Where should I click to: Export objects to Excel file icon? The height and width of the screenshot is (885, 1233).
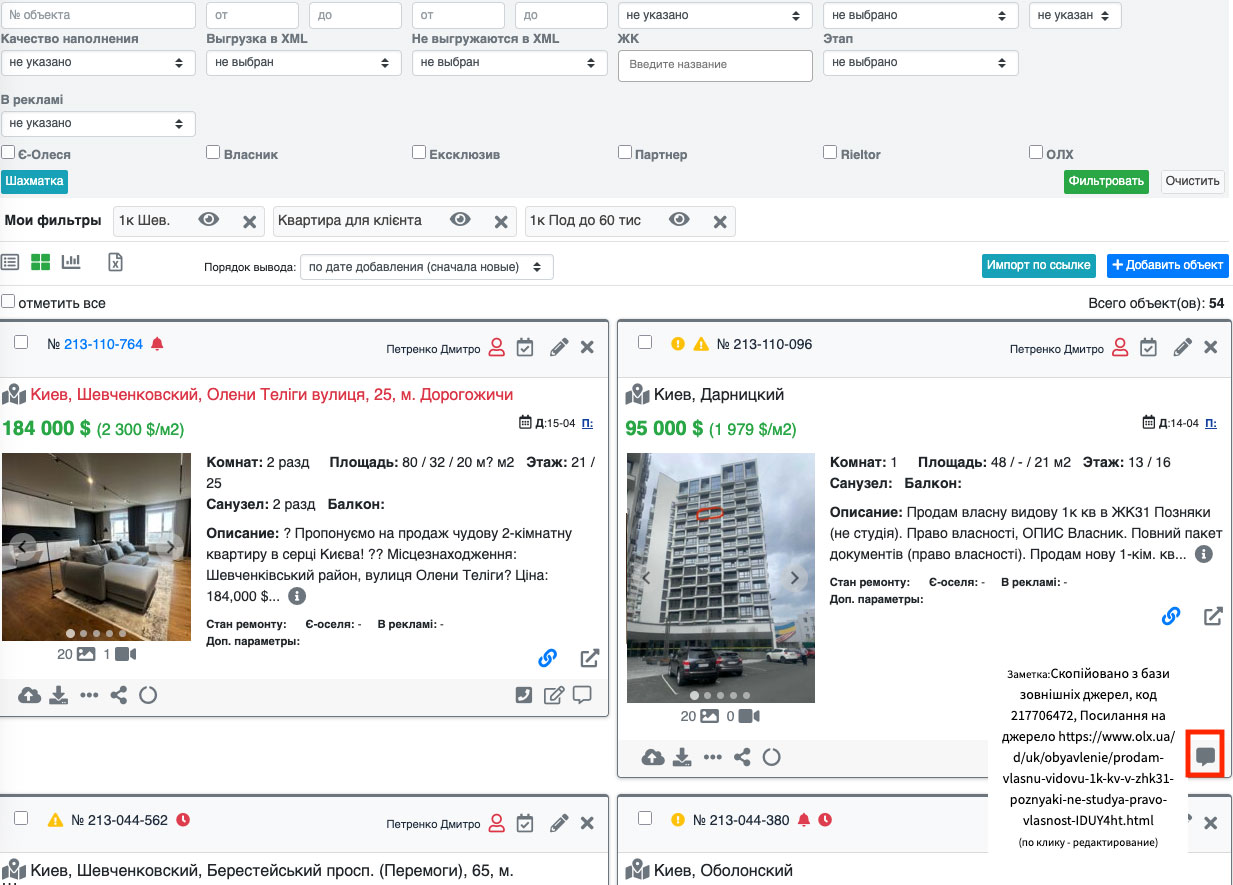pyautogui.click(x=116, y=262)
